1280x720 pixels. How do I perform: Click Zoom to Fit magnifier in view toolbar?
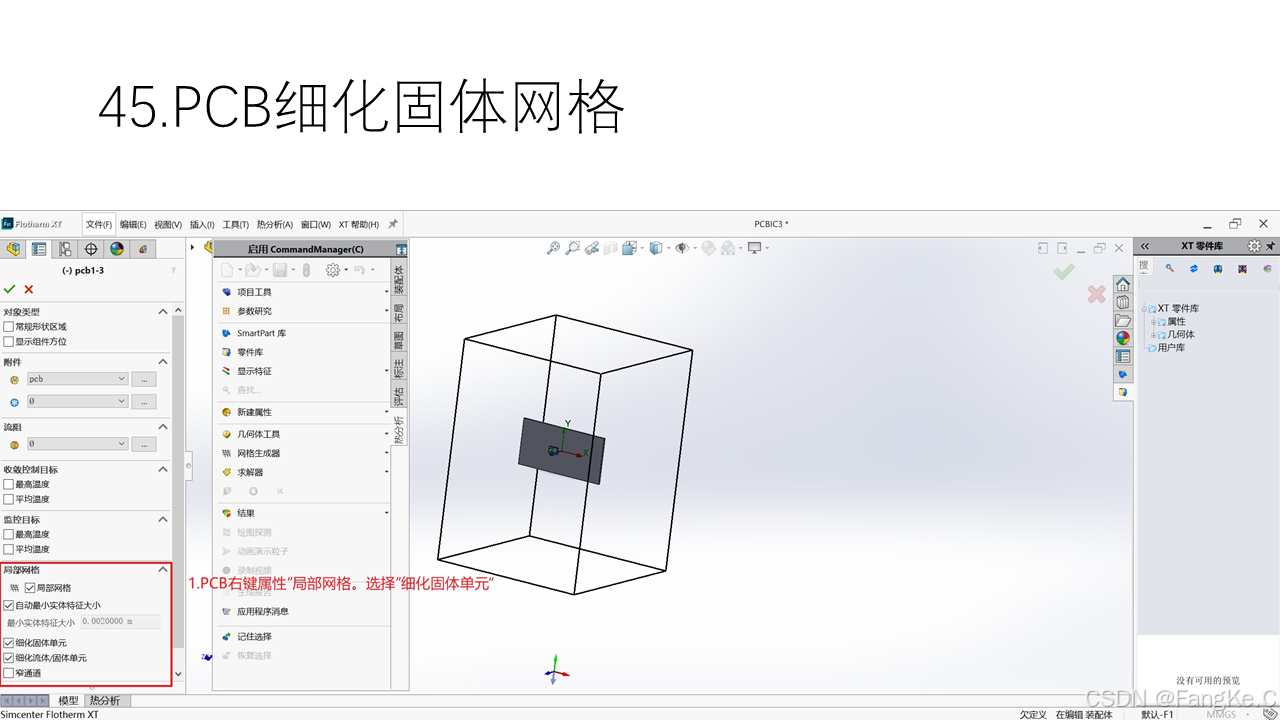tap(553, 248)
